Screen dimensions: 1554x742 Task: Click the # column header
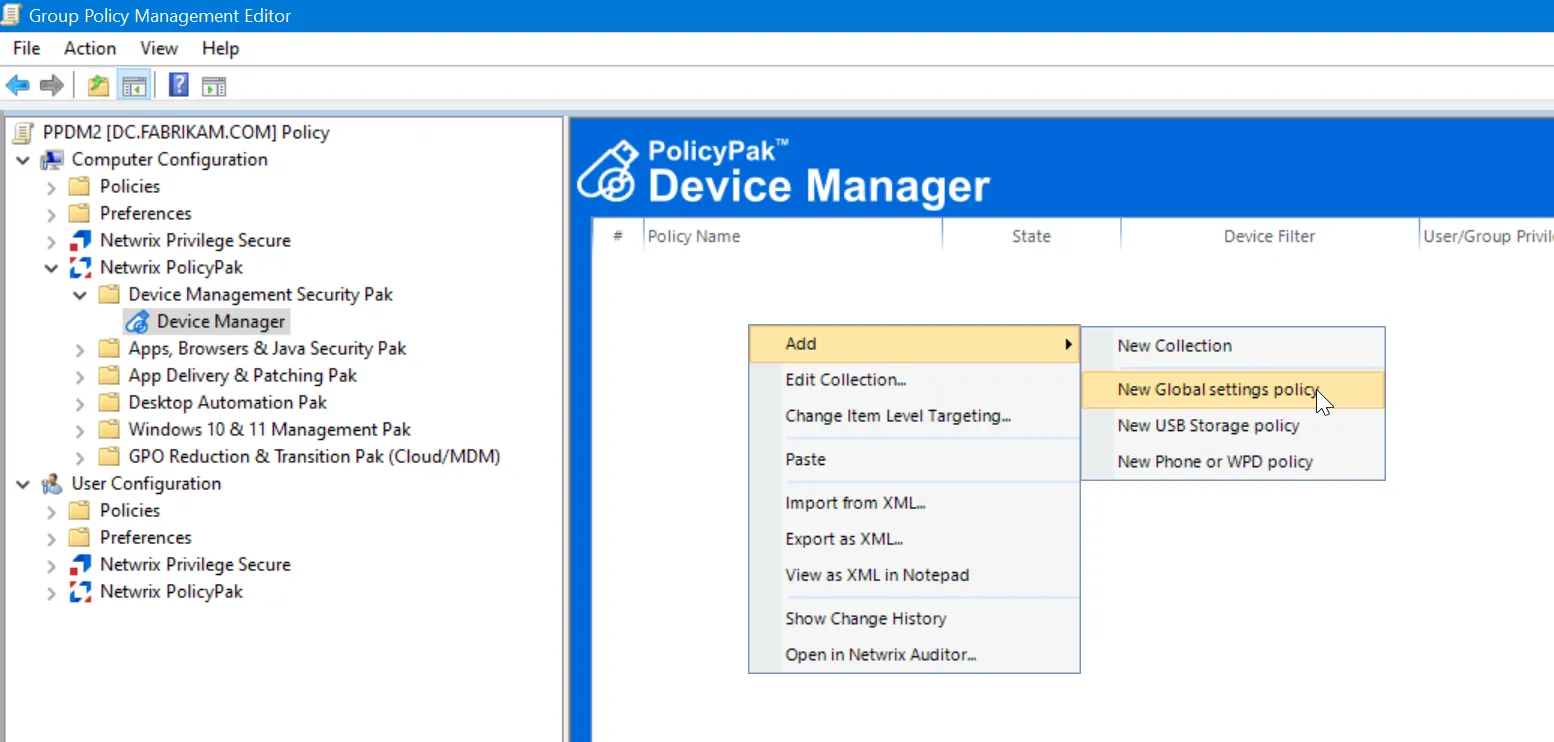(x=618, y=237)
